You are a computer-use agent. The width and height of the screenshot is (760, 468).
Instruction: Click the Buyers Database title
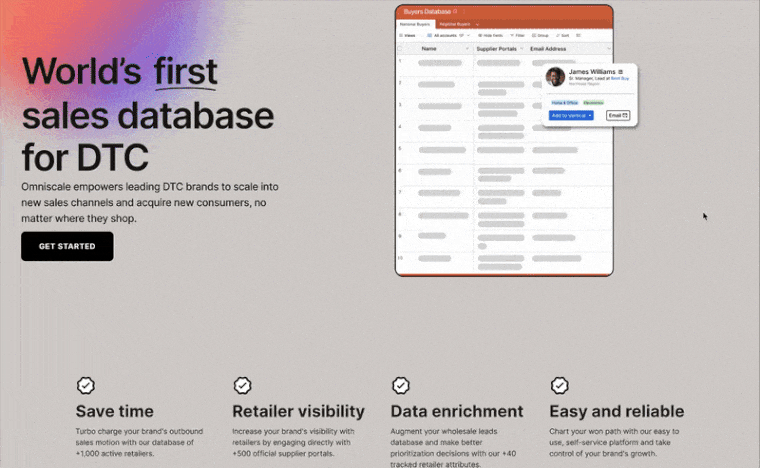[427, 12]
